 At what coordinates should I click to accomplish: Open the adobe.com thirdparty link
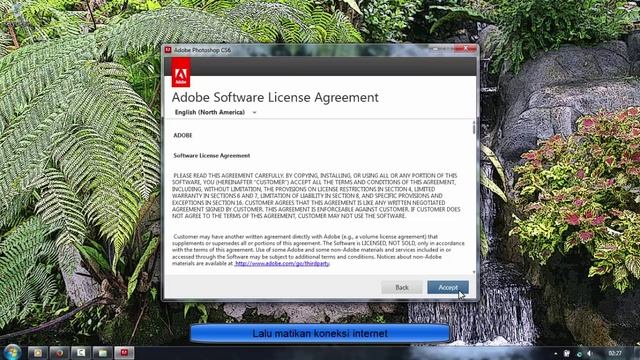[x=282, y=264]
